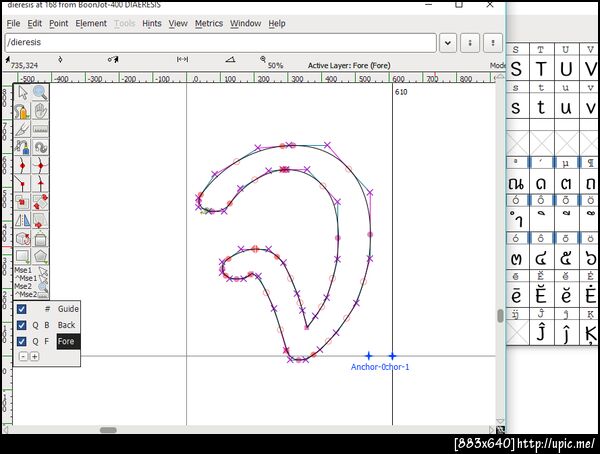Select the Add HV curve point tool

(40, 165)
